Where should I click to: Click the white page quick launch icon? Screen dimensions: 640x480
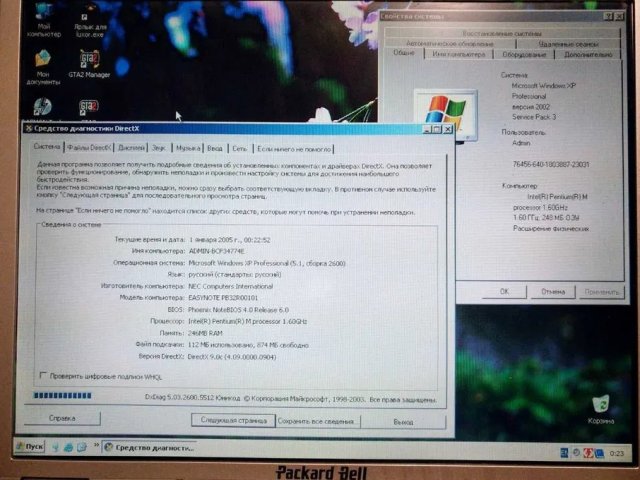[x=82, y=447]
